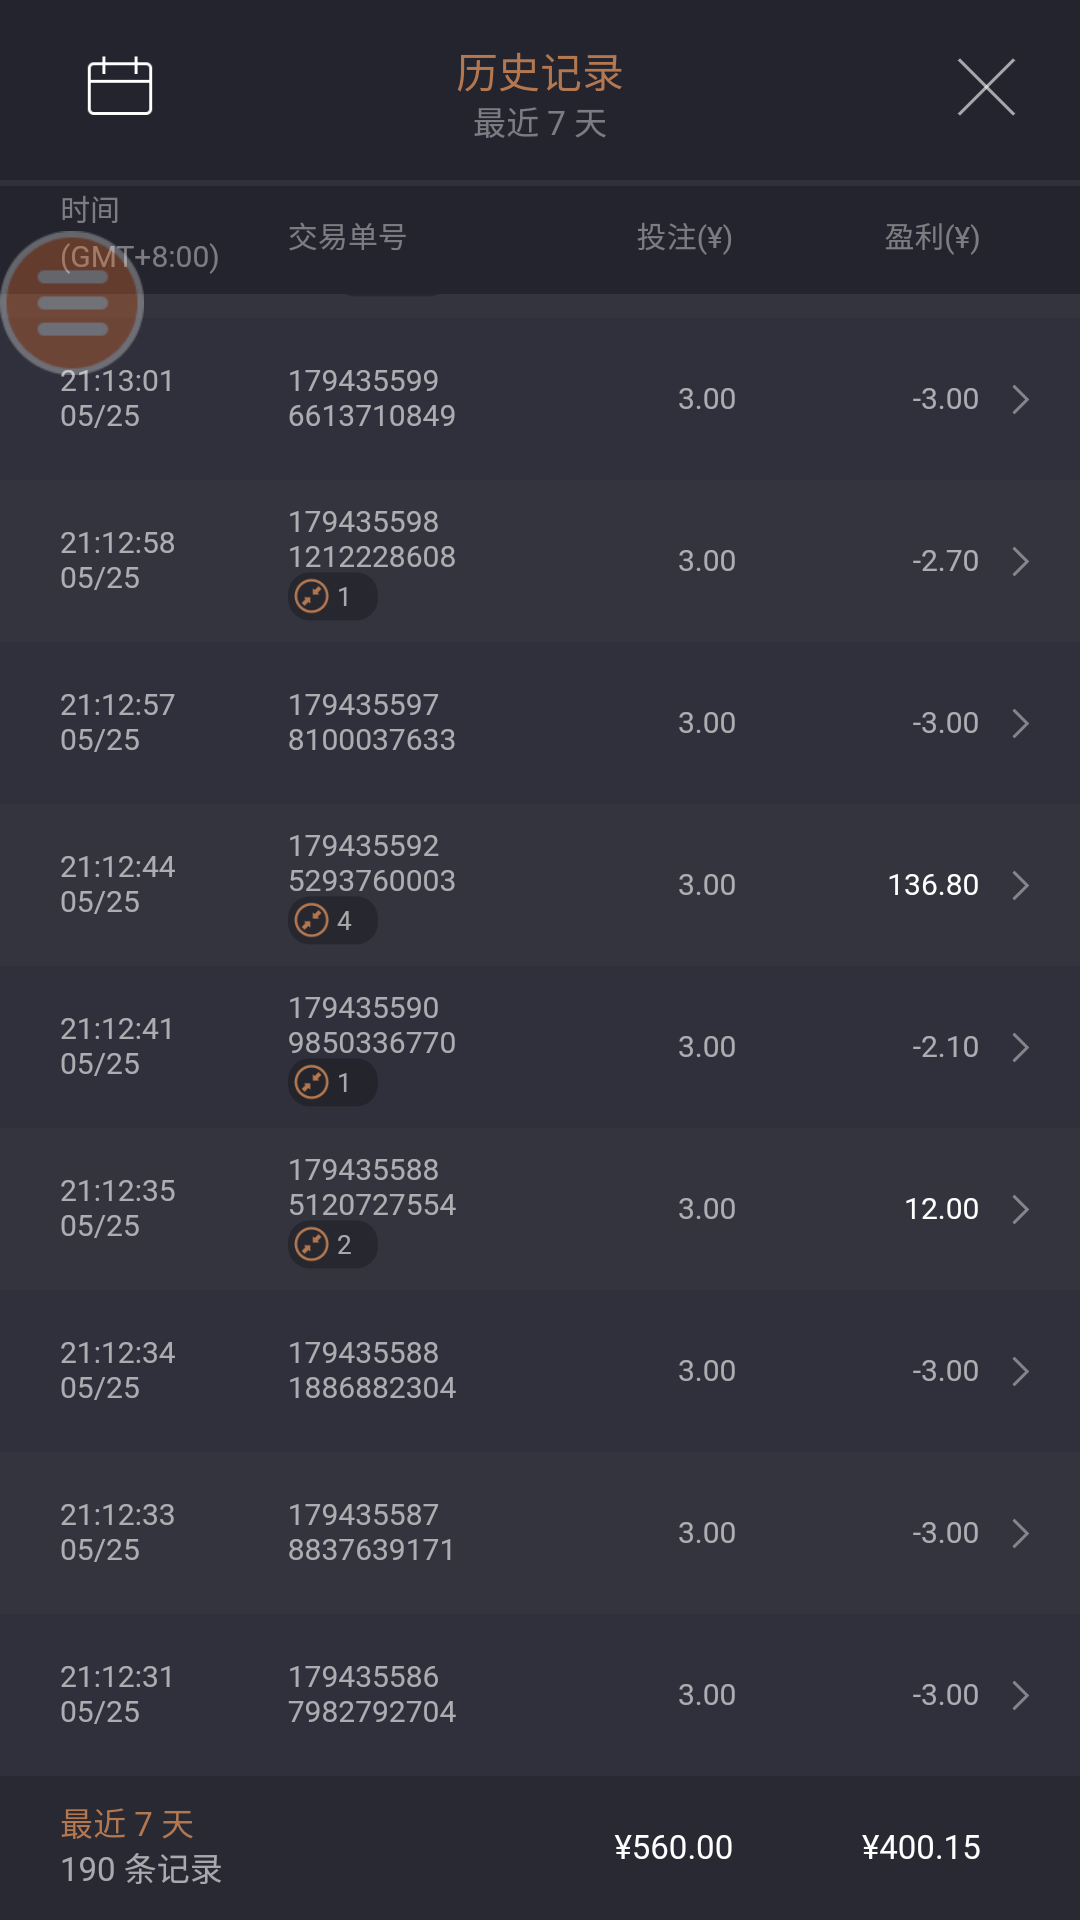Expand the 21:12:31 record arrow

[x=1020, y=1695]
